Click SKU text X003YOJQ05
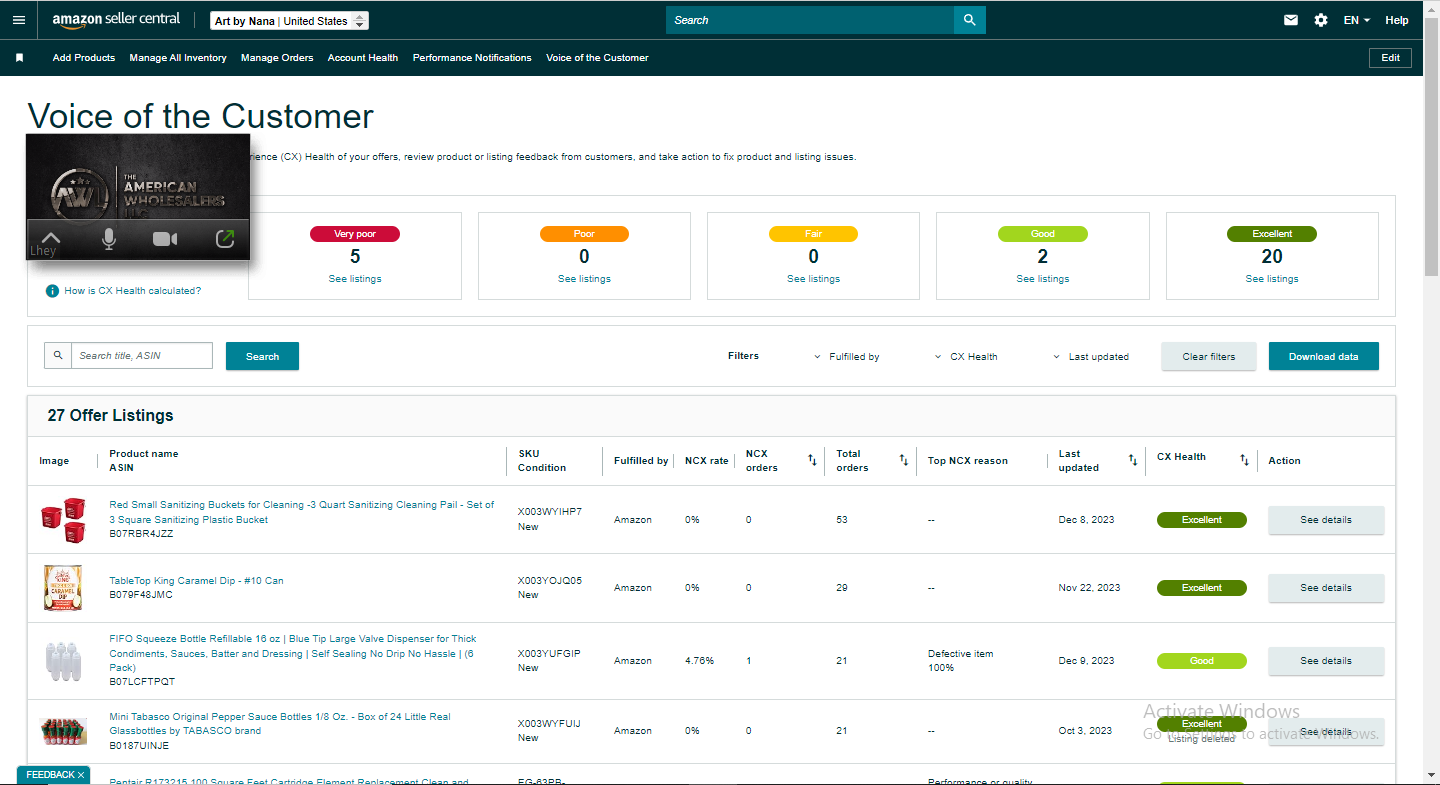This screenshot has width=1440, height=785. pos(549,580)
